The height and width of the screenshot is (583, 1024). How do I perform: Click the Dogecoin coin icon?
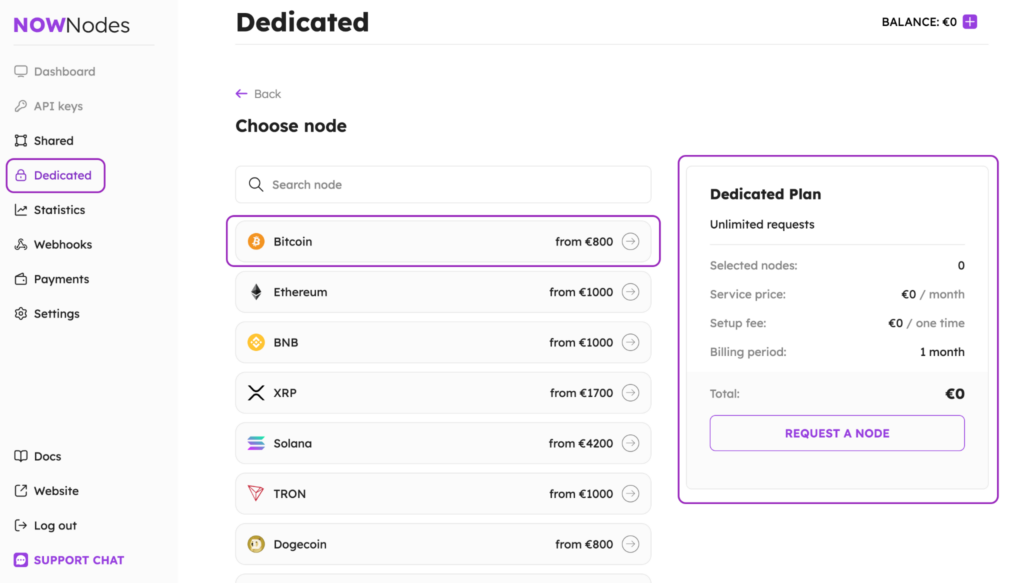click(256, 544)
